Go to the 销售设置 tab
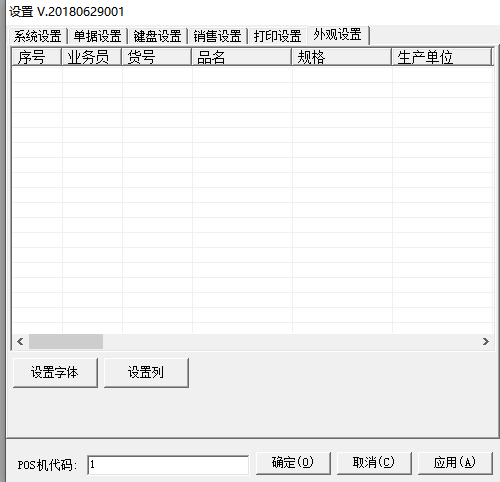500x482 pixels. pyautogui.click(x=217, y=36)
